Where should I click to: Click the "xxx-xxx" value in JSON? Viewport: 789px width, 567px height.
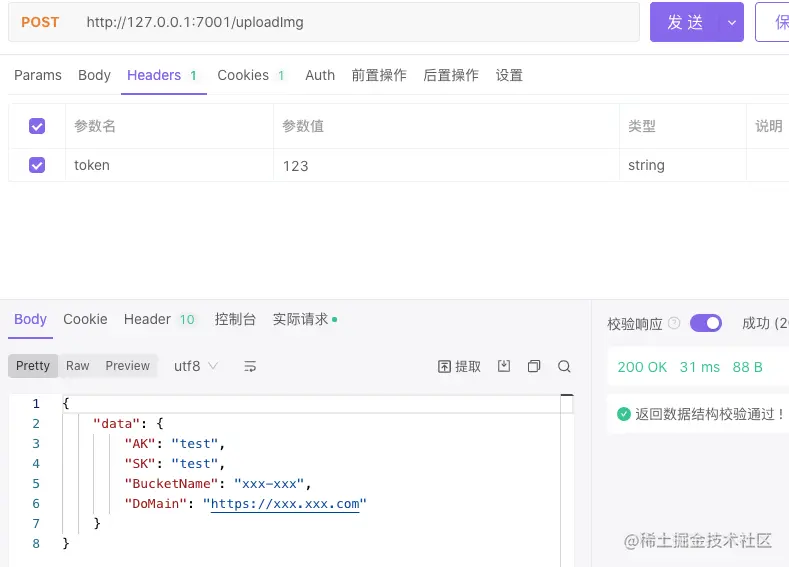269,483
